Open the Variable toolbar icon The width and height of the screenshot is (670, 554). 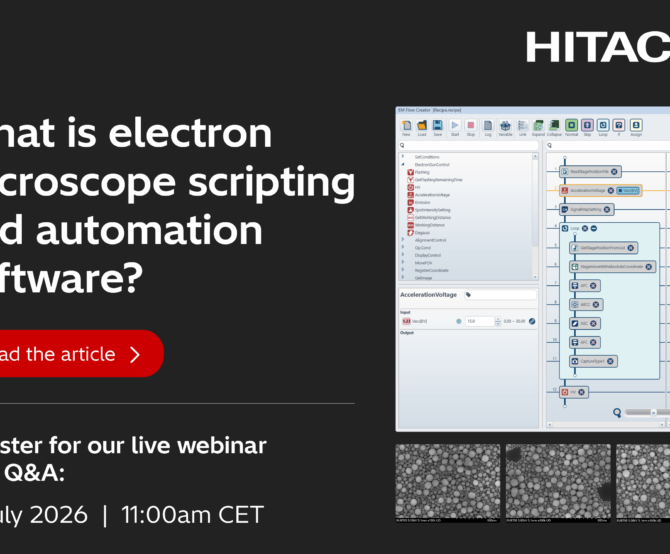505,126
